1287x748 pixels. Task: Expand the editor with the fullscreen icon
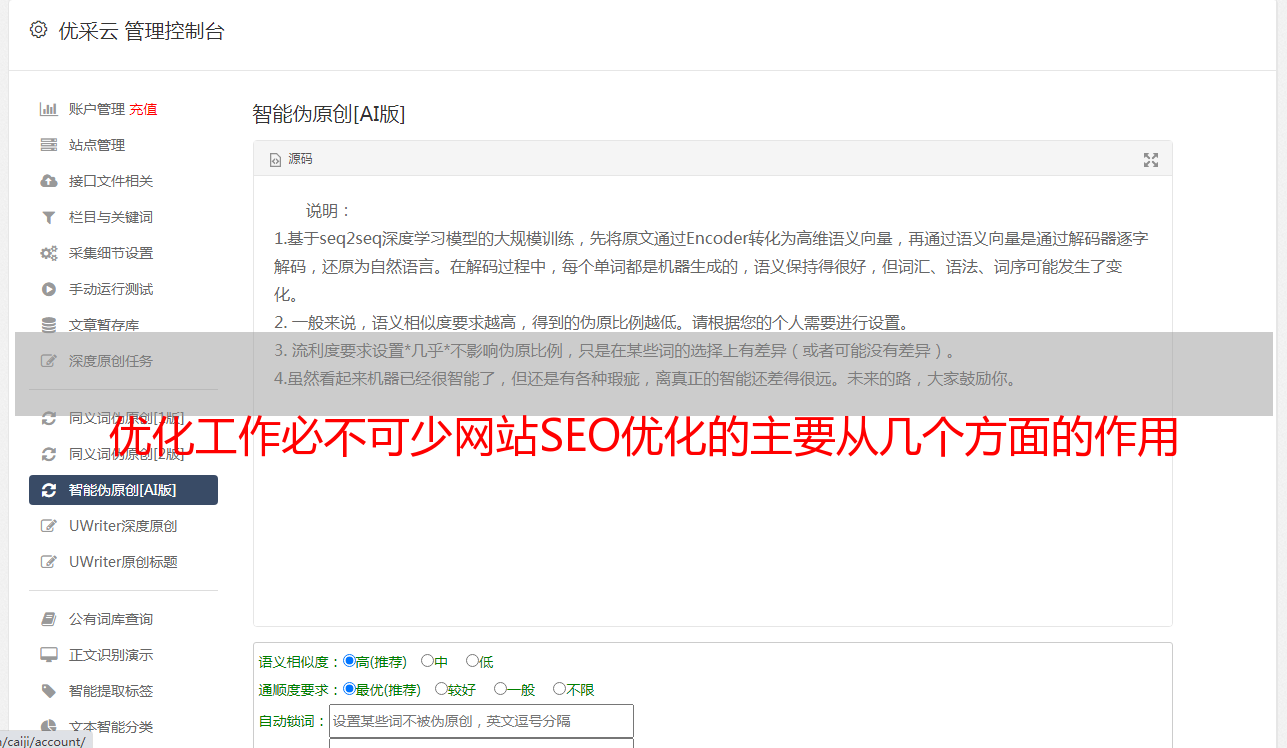(x=1151, y=160)
